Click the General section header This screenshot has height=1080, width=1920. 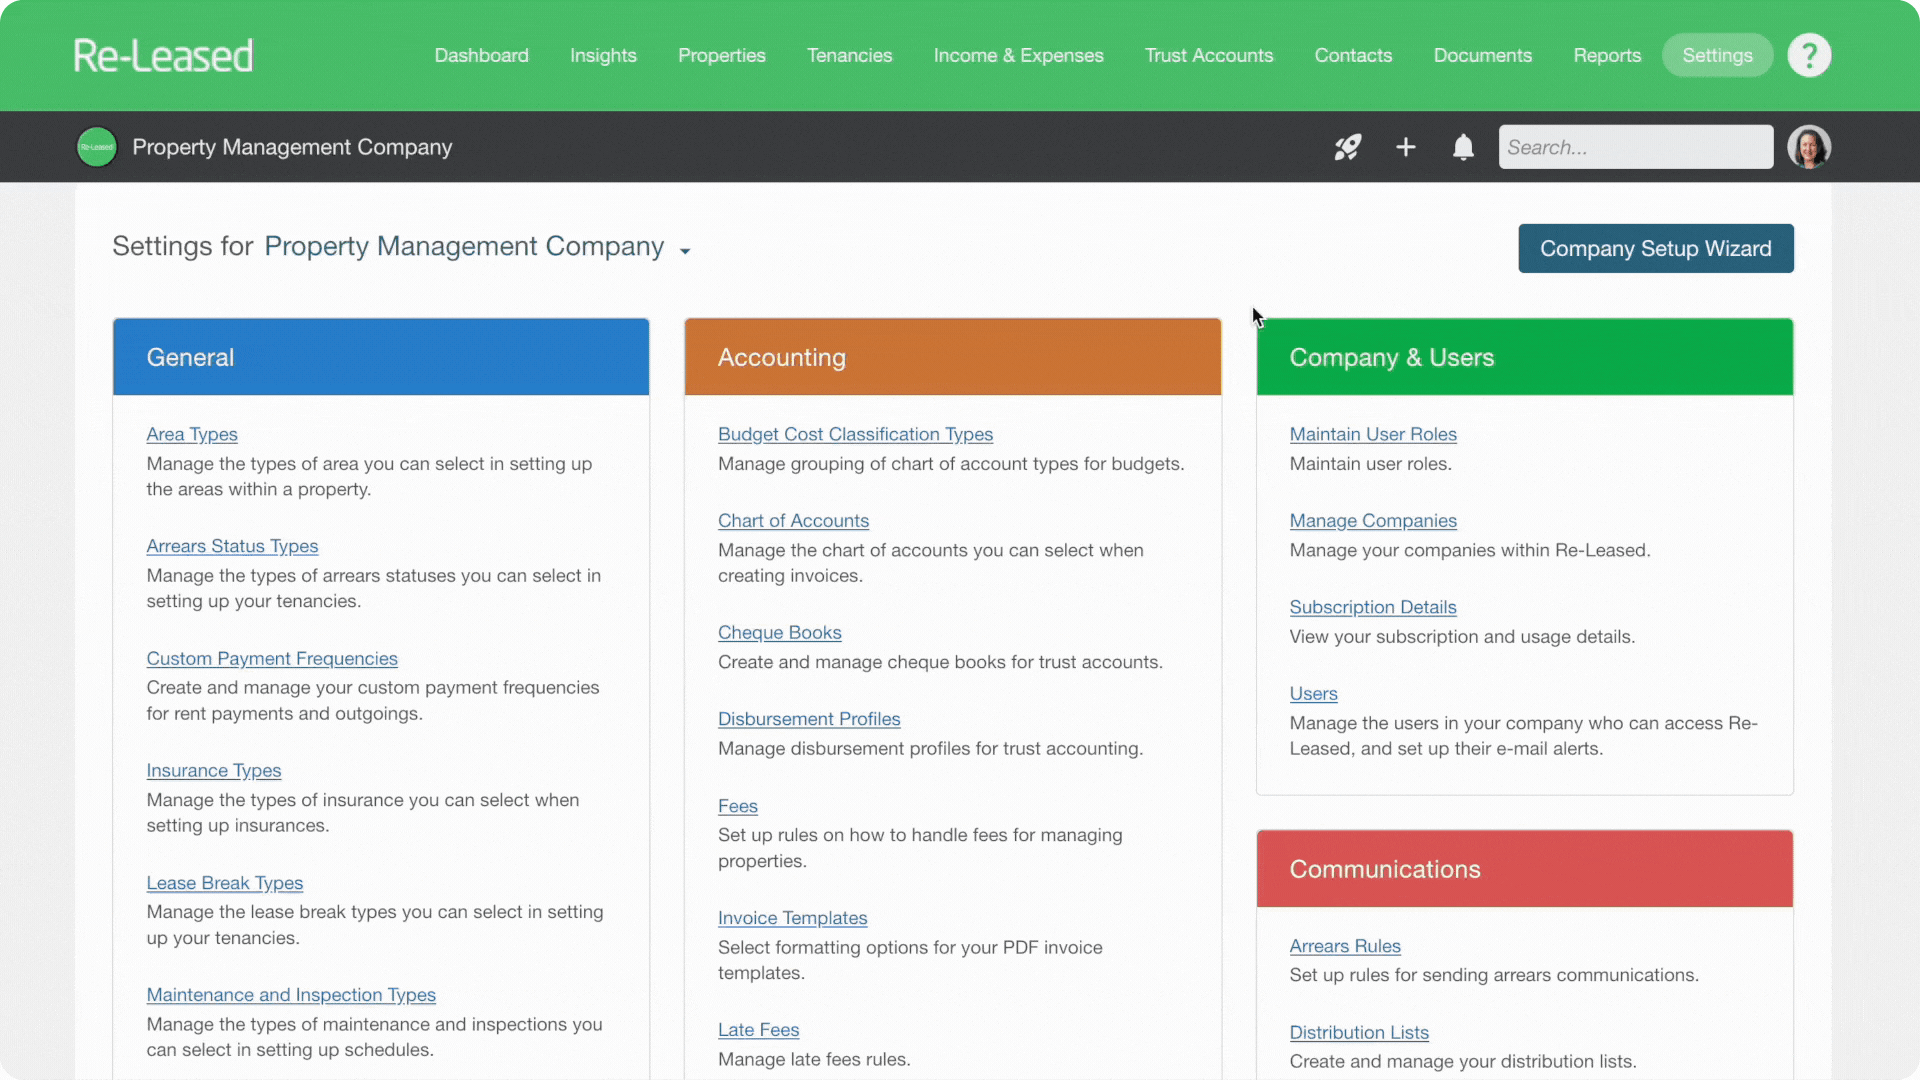pyautogui.click(x=381, y=357)
